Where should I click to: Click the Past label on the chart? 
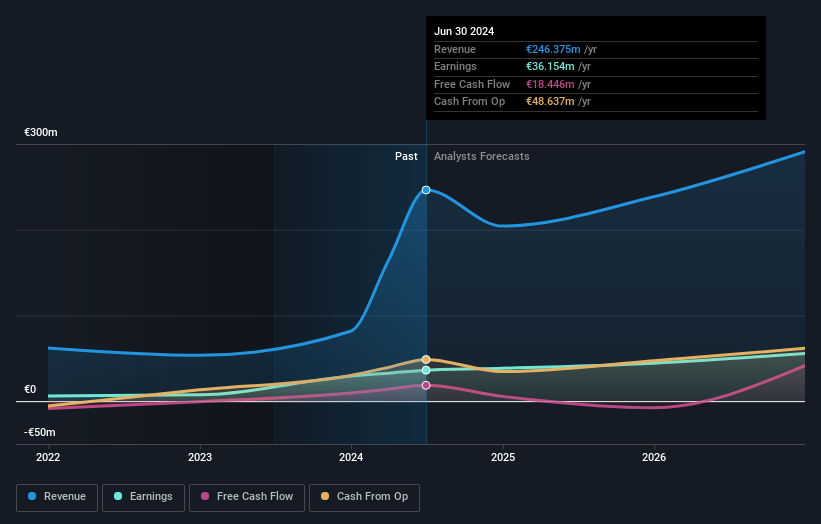(406, 156)
